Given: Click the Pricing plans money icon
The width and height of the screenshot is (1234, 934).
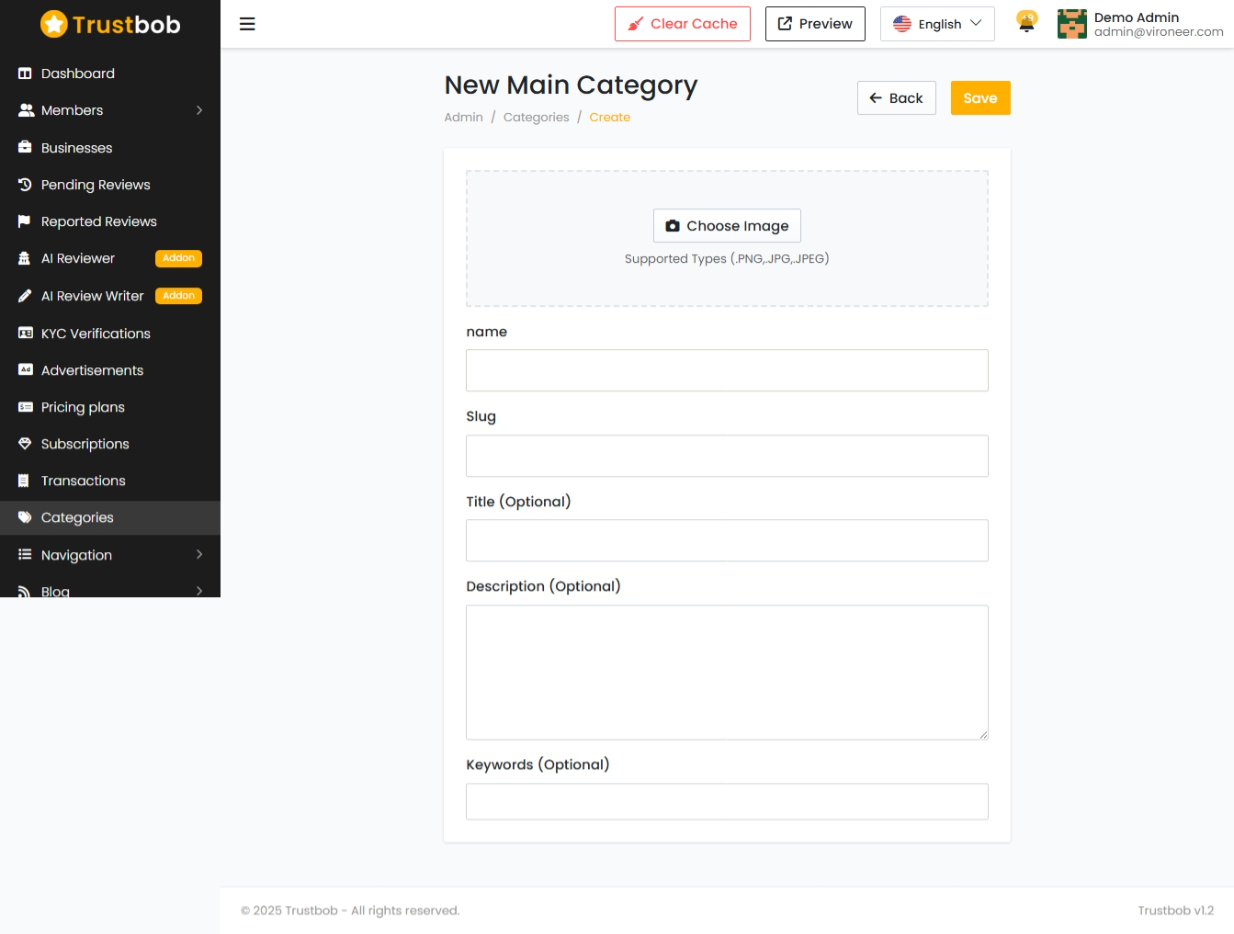Looking at the screenshot, I should (x=25, y=407).
